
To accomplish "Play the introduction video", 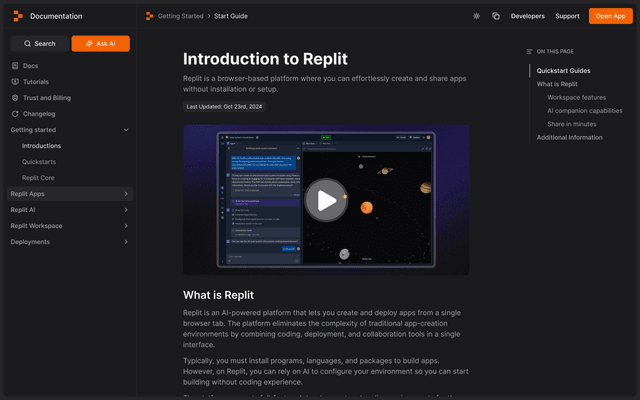I will [x=326, y=200].
